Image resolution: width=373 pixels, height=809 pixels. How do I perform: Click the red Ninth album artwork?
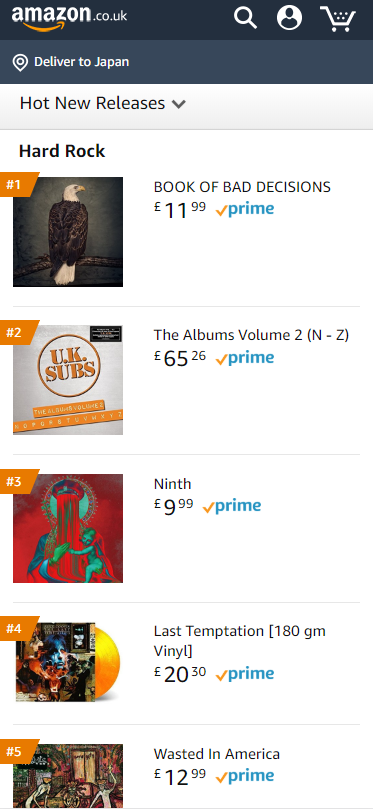coord(68,528)
